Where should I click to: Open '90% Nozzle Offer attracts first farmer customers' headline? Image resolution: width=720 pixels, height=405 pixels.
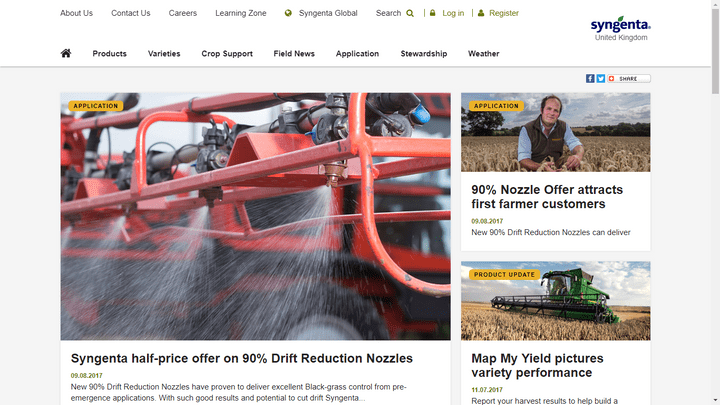pos(547,197)
